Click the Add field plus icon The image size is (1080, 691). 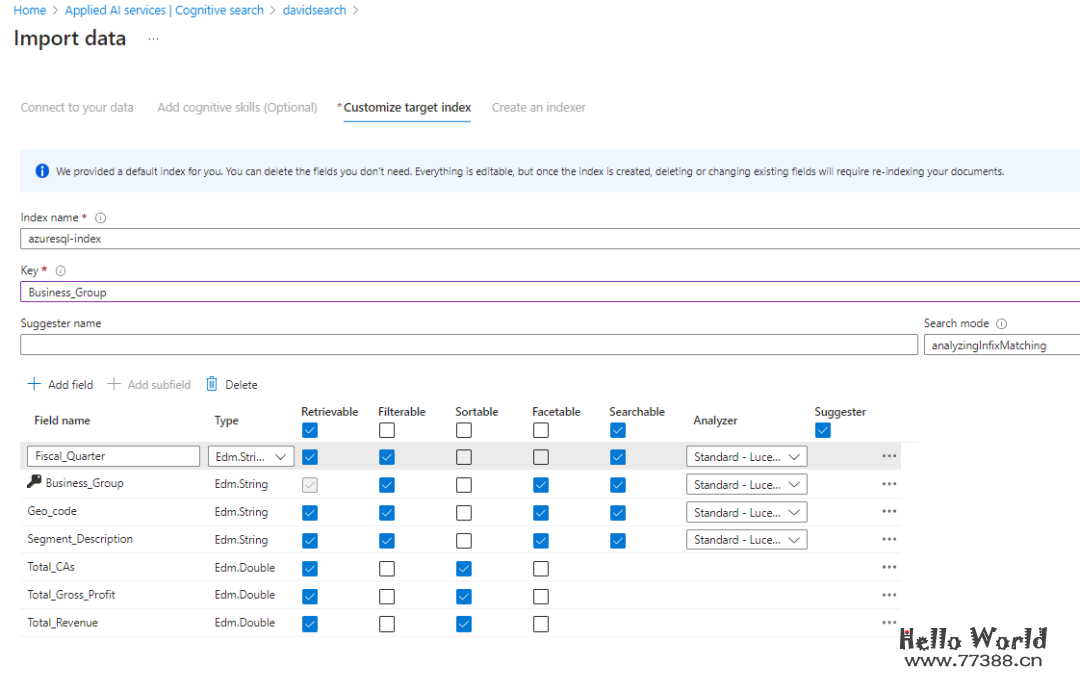34,385
